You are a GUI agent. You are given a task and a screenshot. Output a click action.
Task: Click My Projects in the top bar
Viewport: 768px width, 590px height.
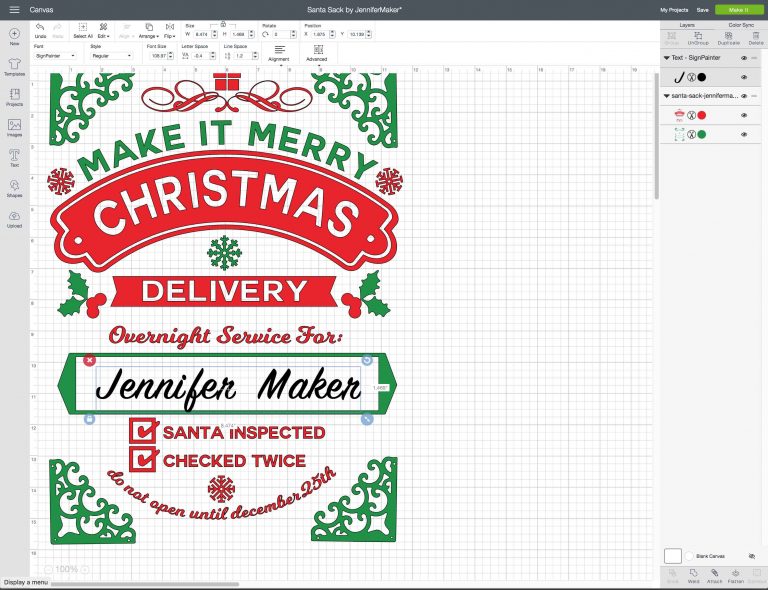(674, 10)
